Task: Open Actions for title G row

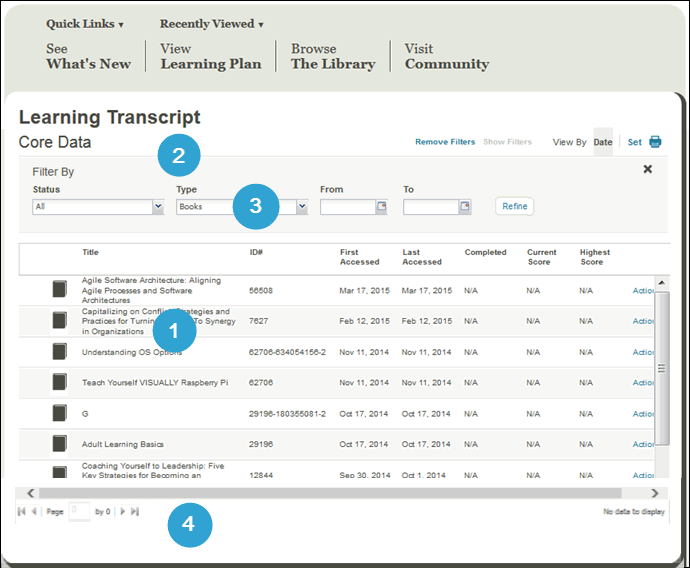Action: pos(643,414)
